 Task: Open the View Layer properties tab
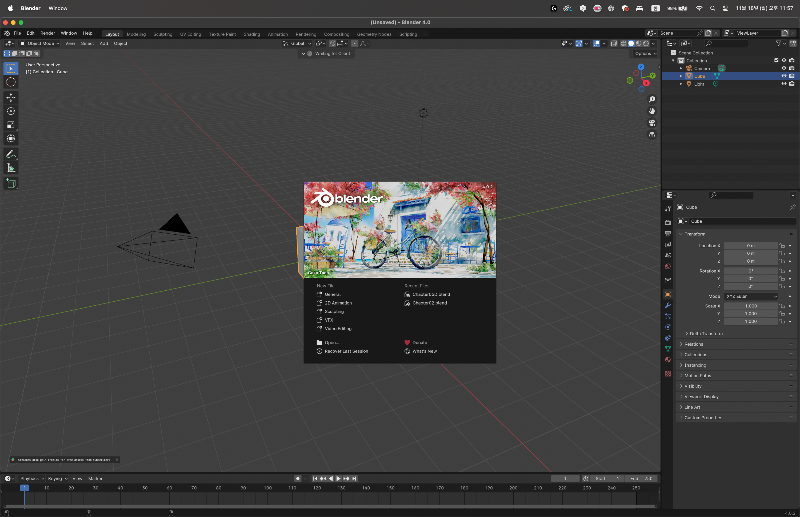(x=668, y=245)
